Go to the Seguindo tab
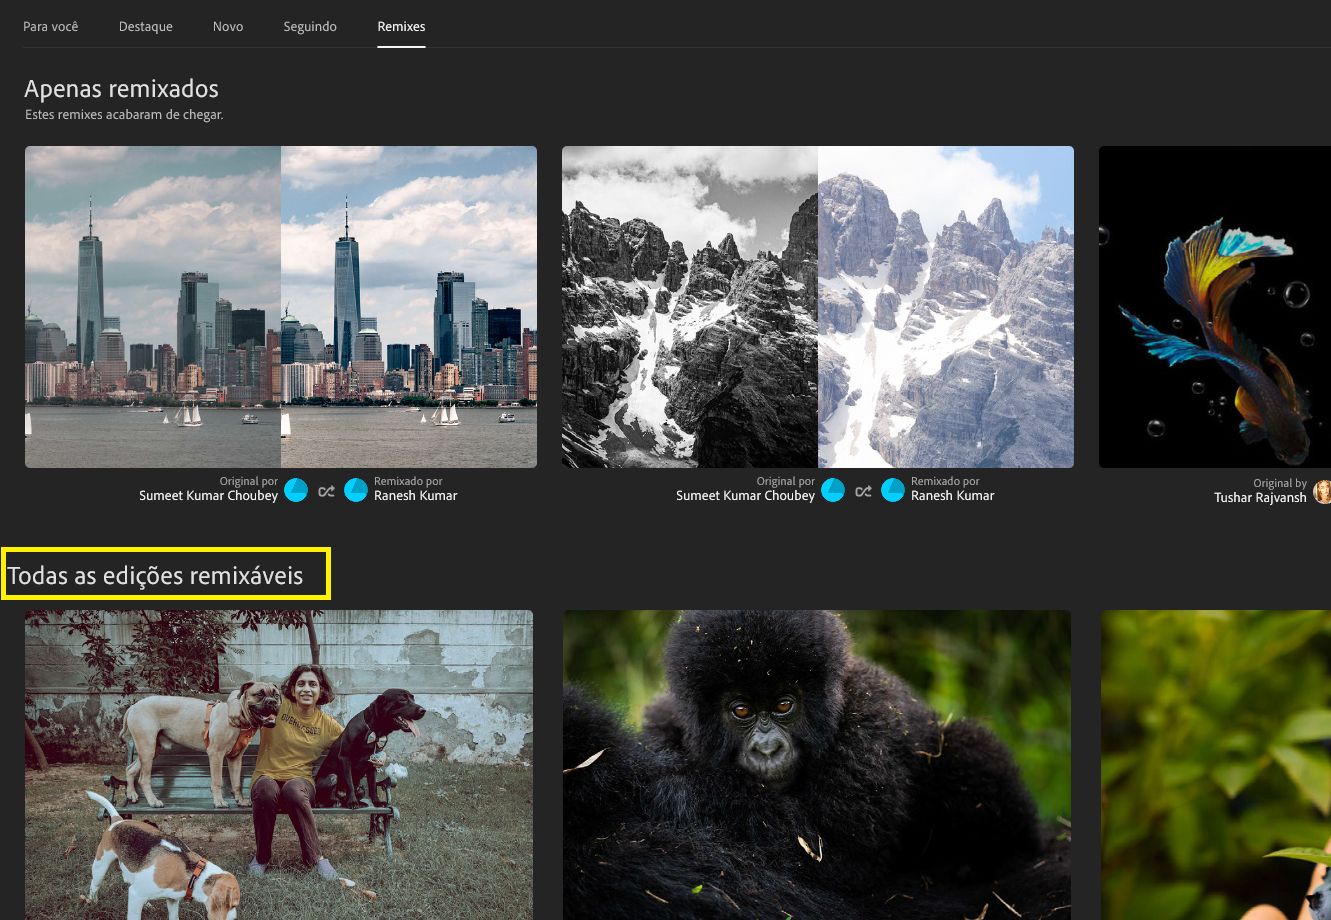 pyautogui.click(x=310, y=26)
